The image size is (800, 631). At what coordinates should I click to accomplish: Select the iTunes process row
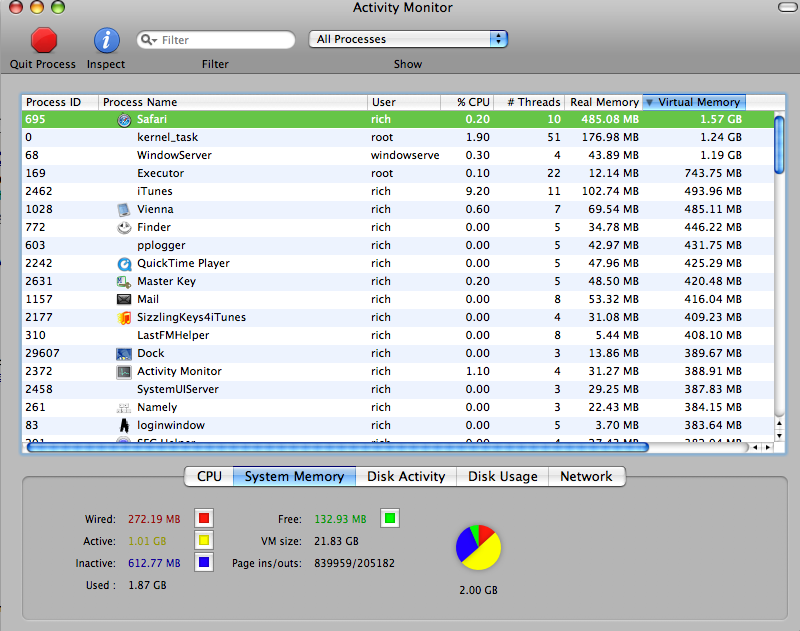click(x=398, y=191)
